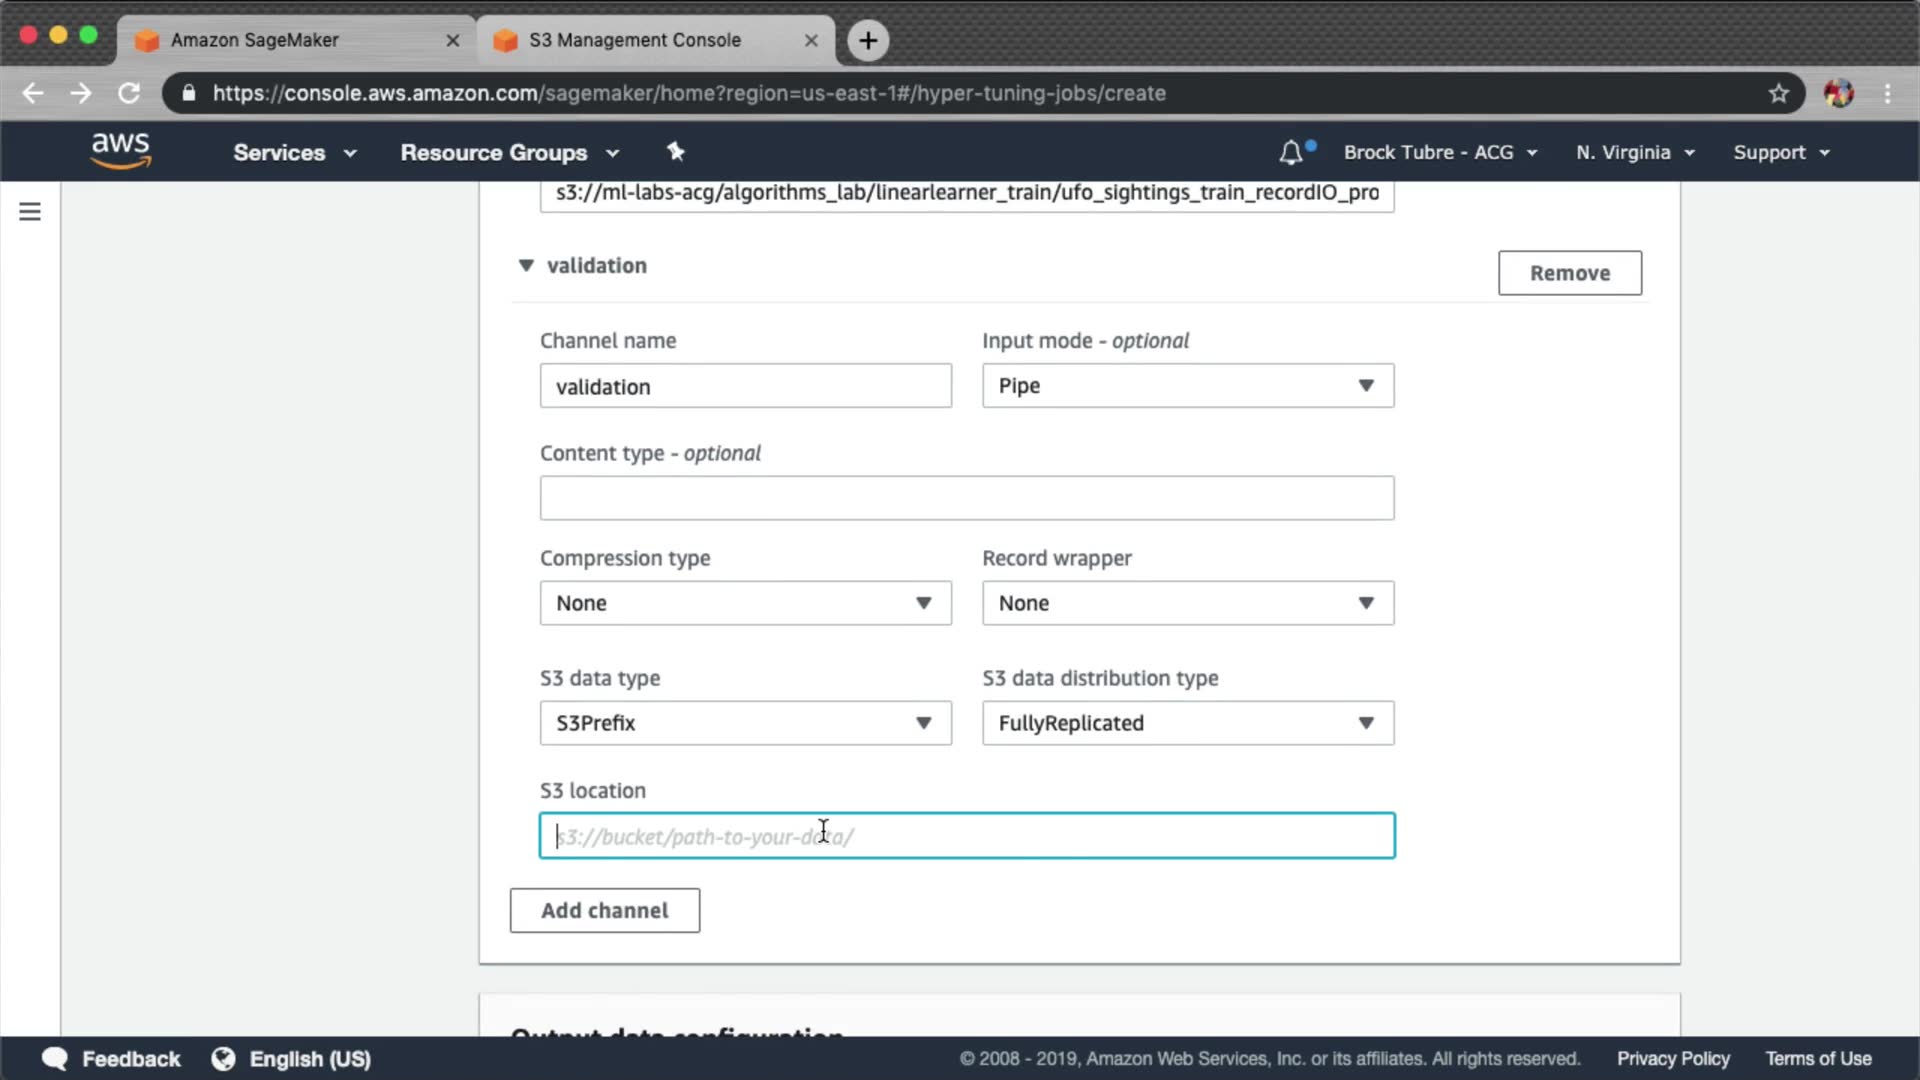Open the hamburger side navigation menu

(x=30, y=212)
